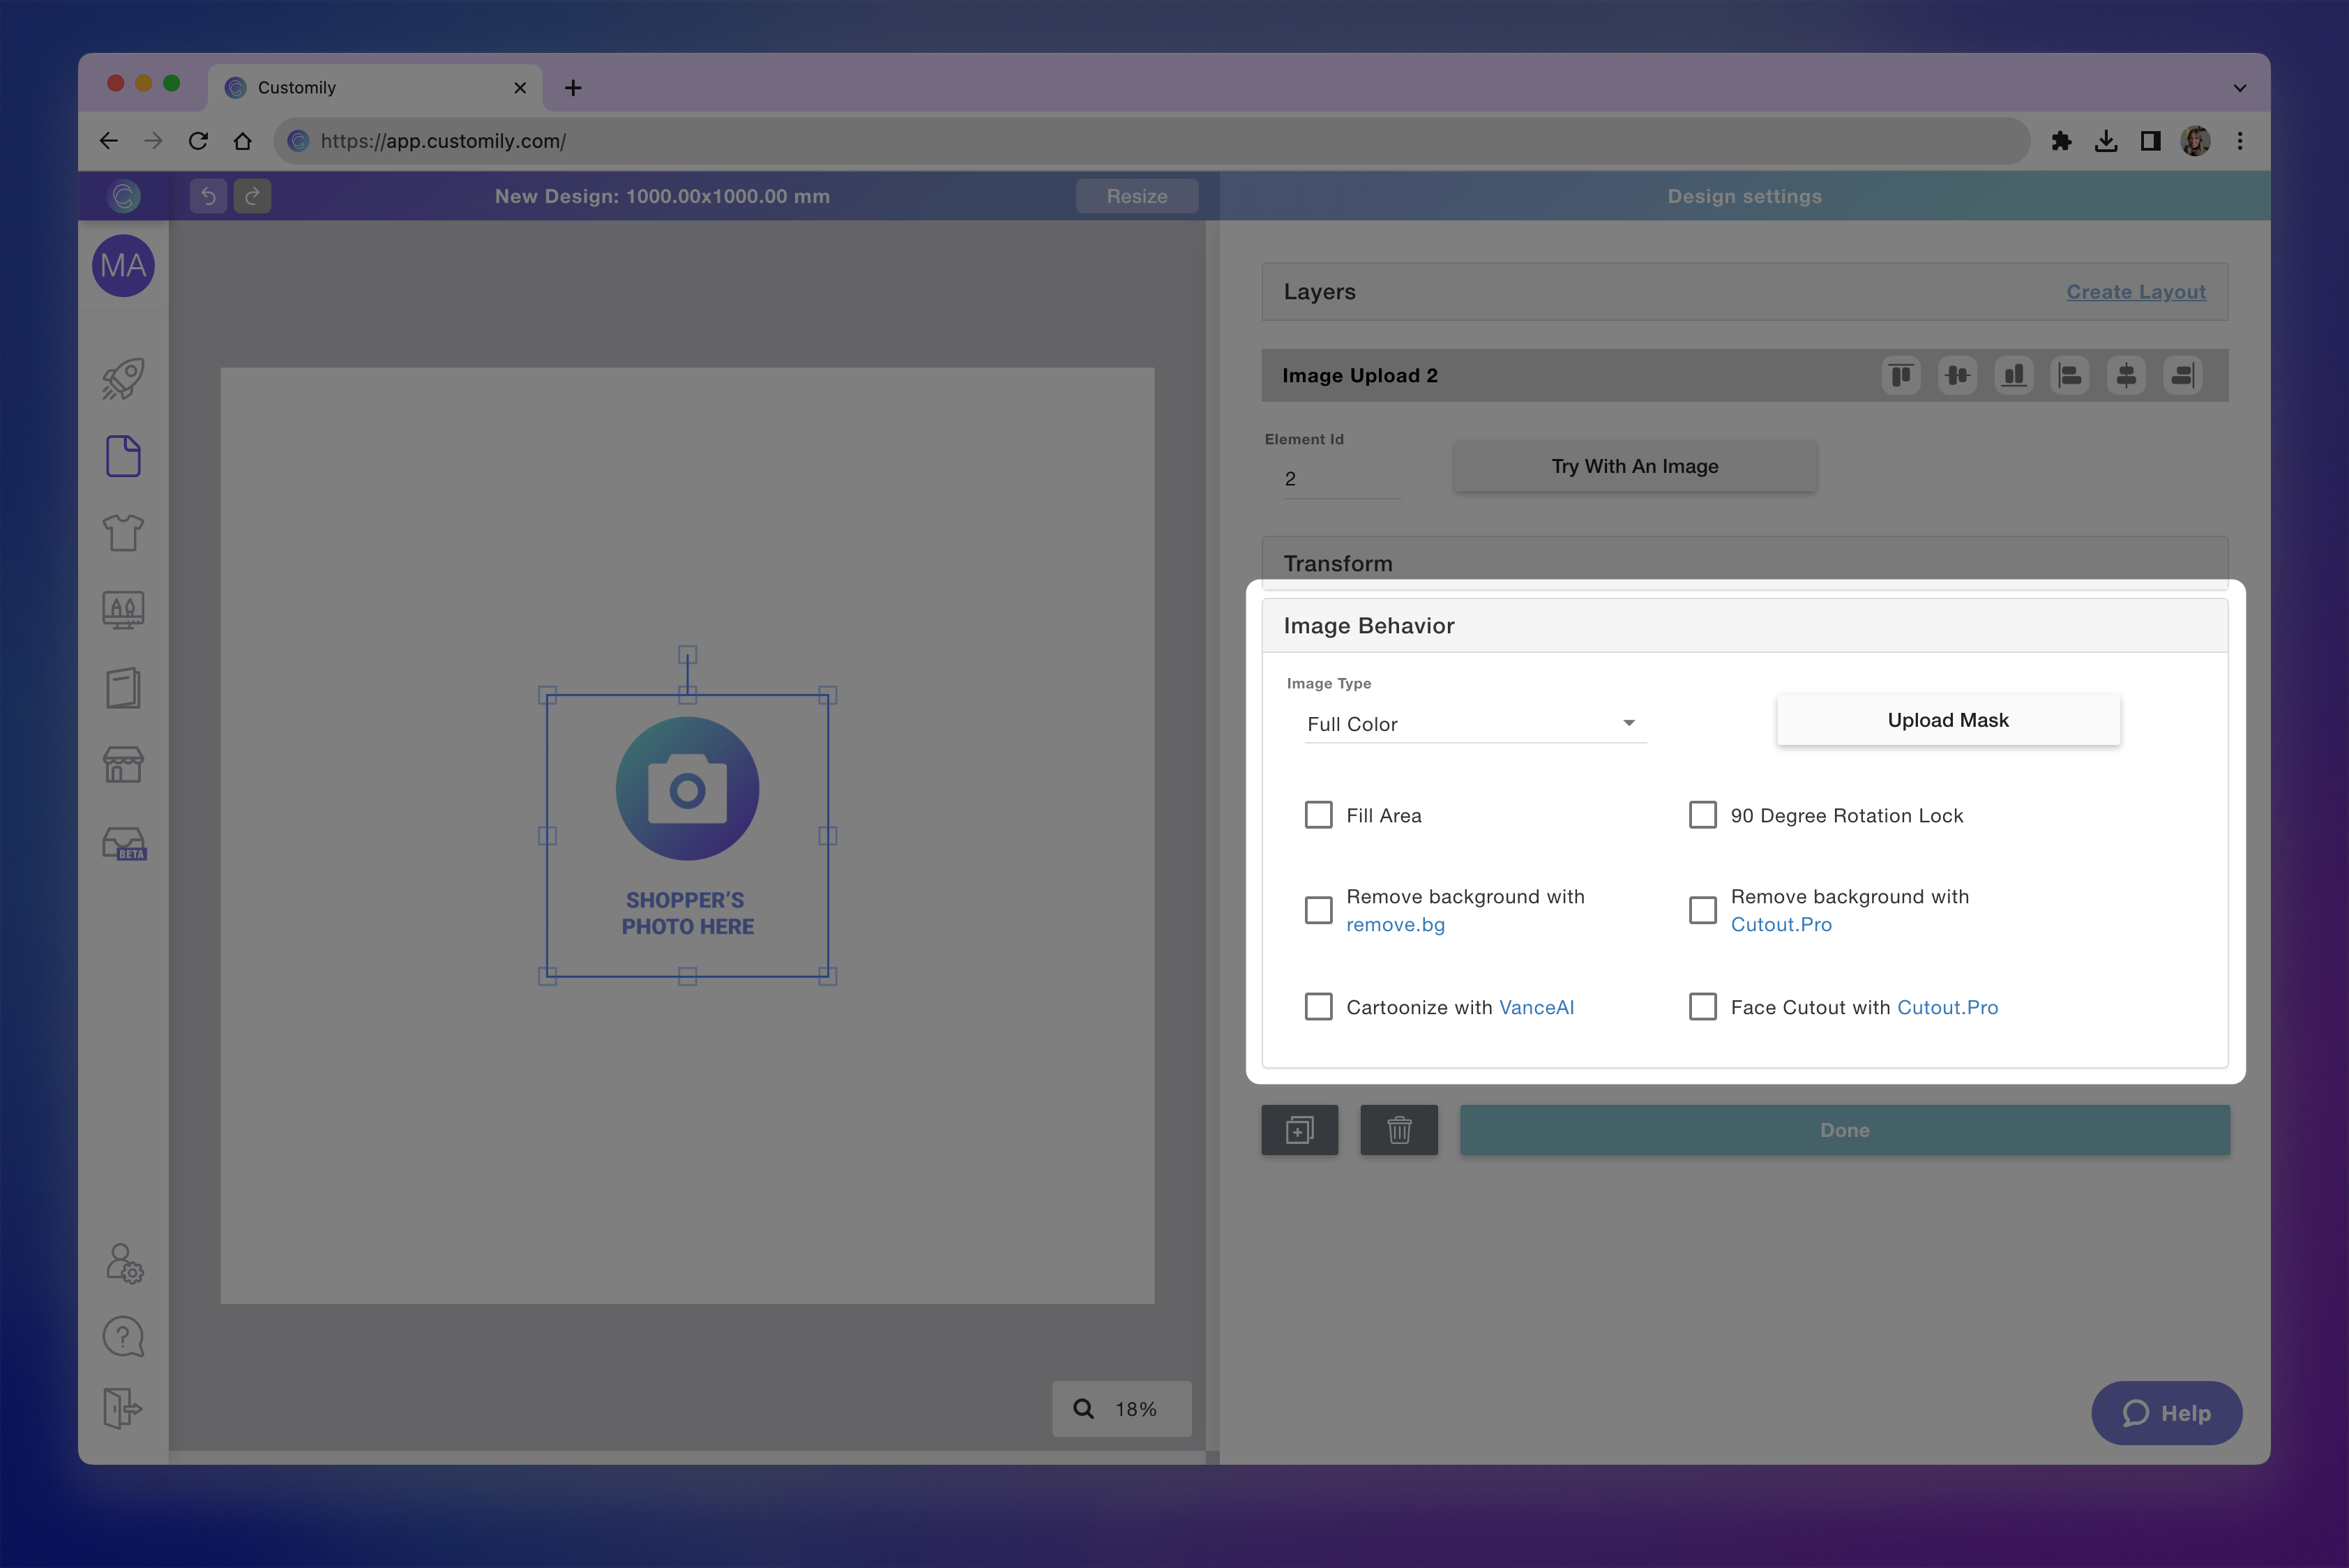This screenshot has width=2349, height=1568.
Task: Click the Upload Mask button
Action: 1947,720
